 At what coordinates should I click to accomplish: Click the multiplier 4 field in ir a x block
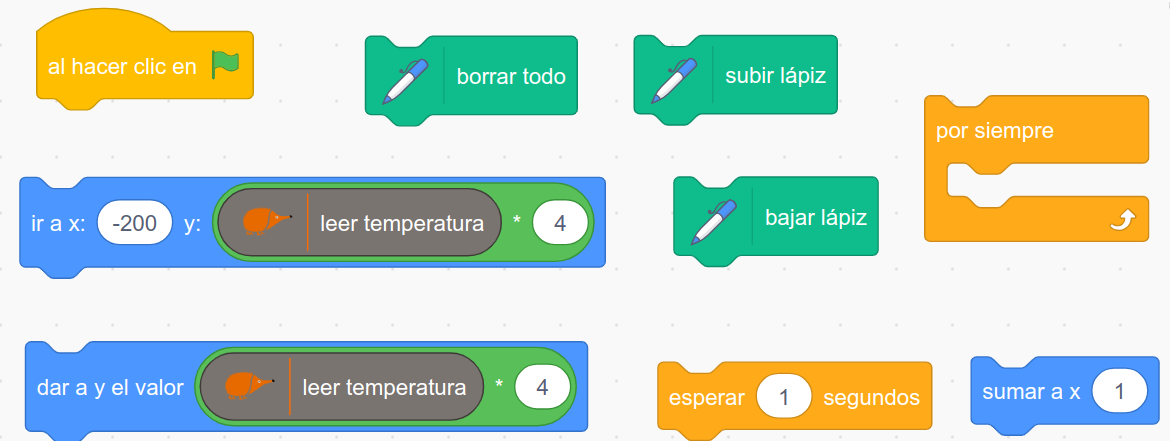tap(560, 222)
